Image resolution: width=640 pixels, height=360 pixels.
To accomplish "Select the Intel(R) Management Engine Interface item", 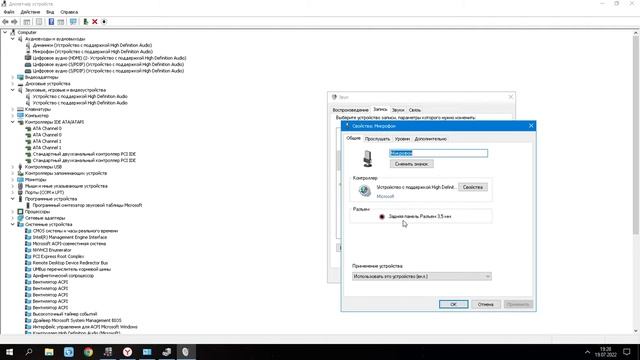I will coord(70,237).
